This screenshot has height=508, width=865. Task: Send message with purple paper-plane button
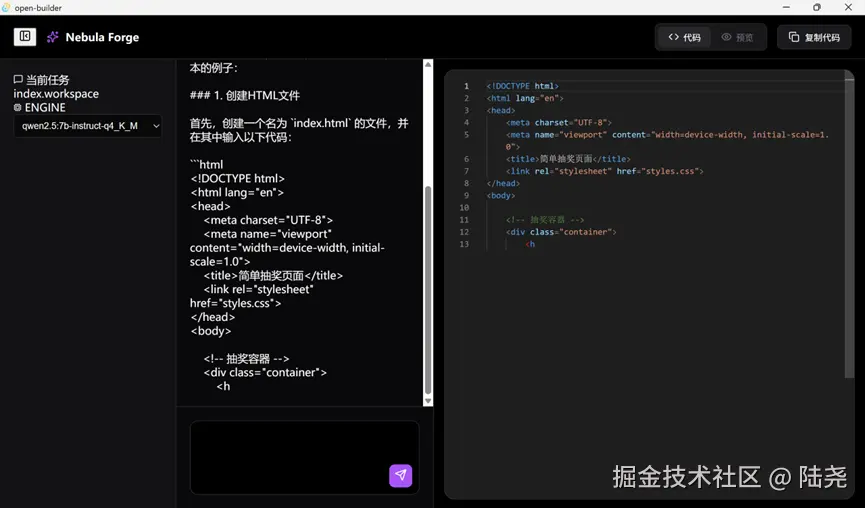click(x=401, y=475)
